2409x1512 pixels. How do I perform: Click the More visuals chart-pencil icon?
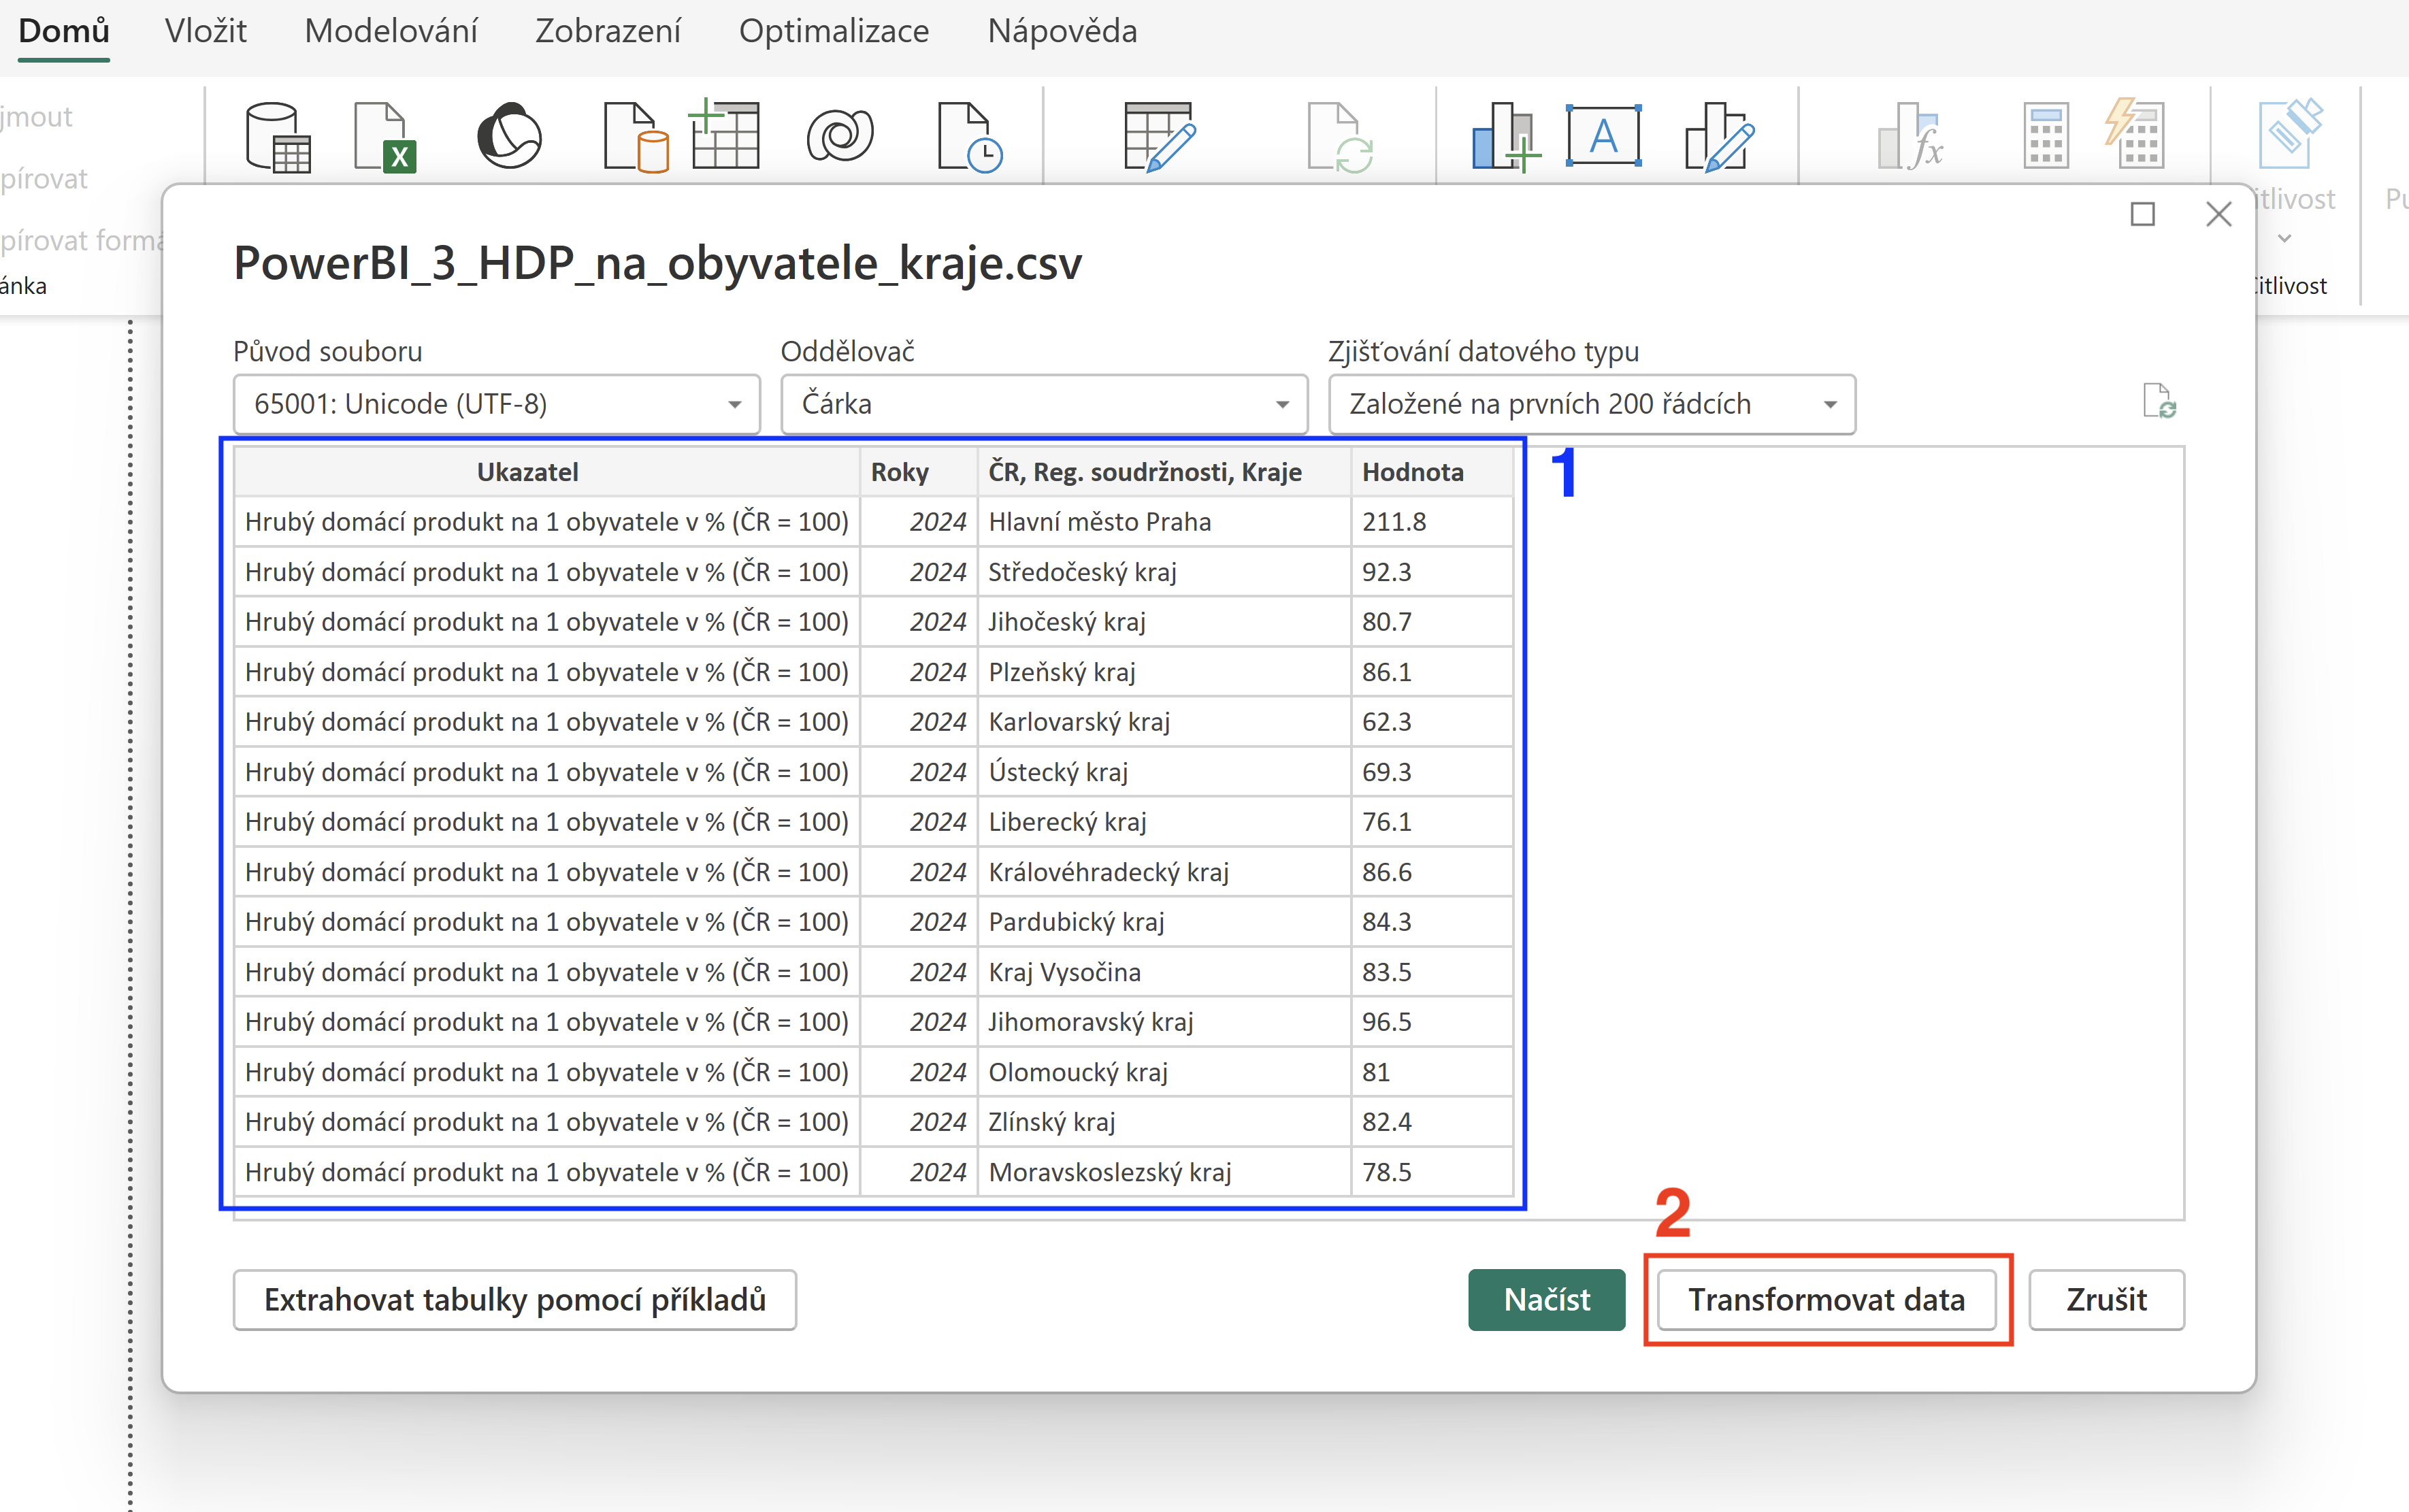pos(1719,137)
